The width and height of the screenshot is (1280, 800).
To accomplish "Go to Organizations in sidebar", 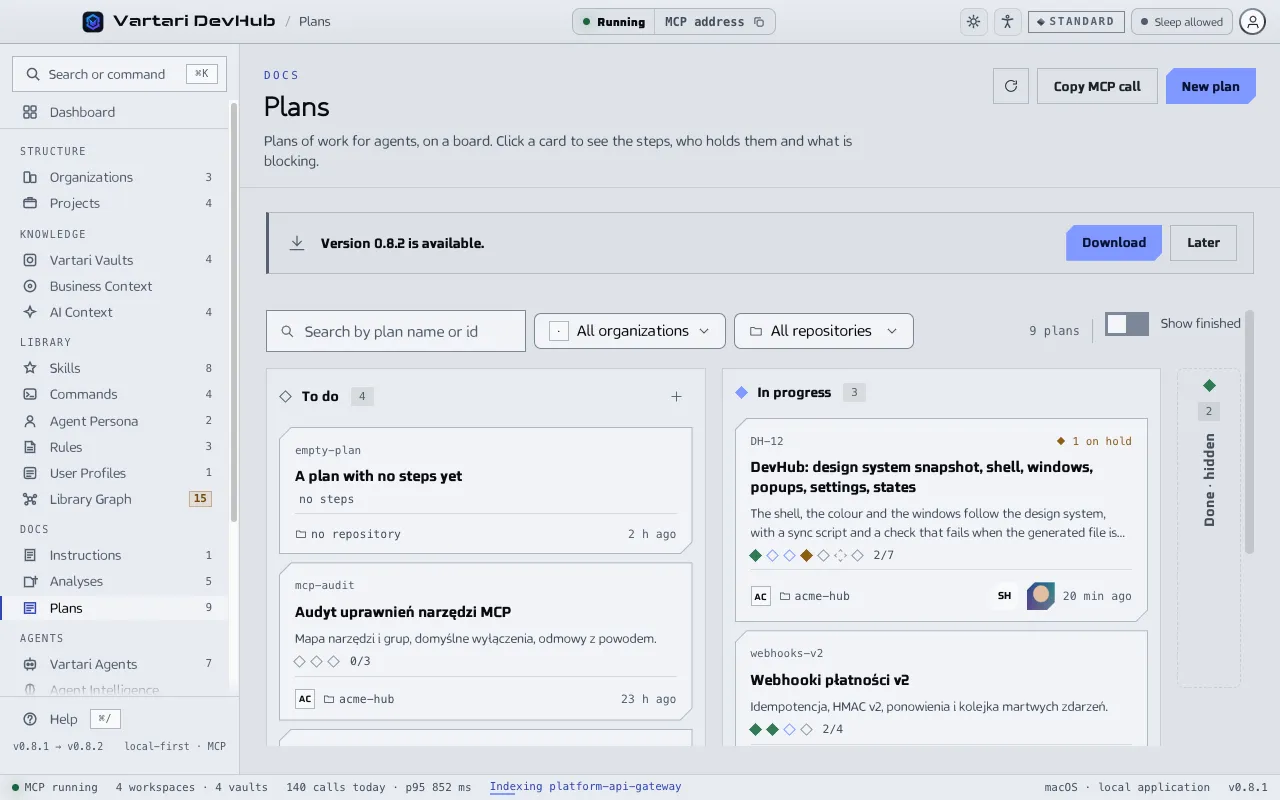I will tap(115, 177).
